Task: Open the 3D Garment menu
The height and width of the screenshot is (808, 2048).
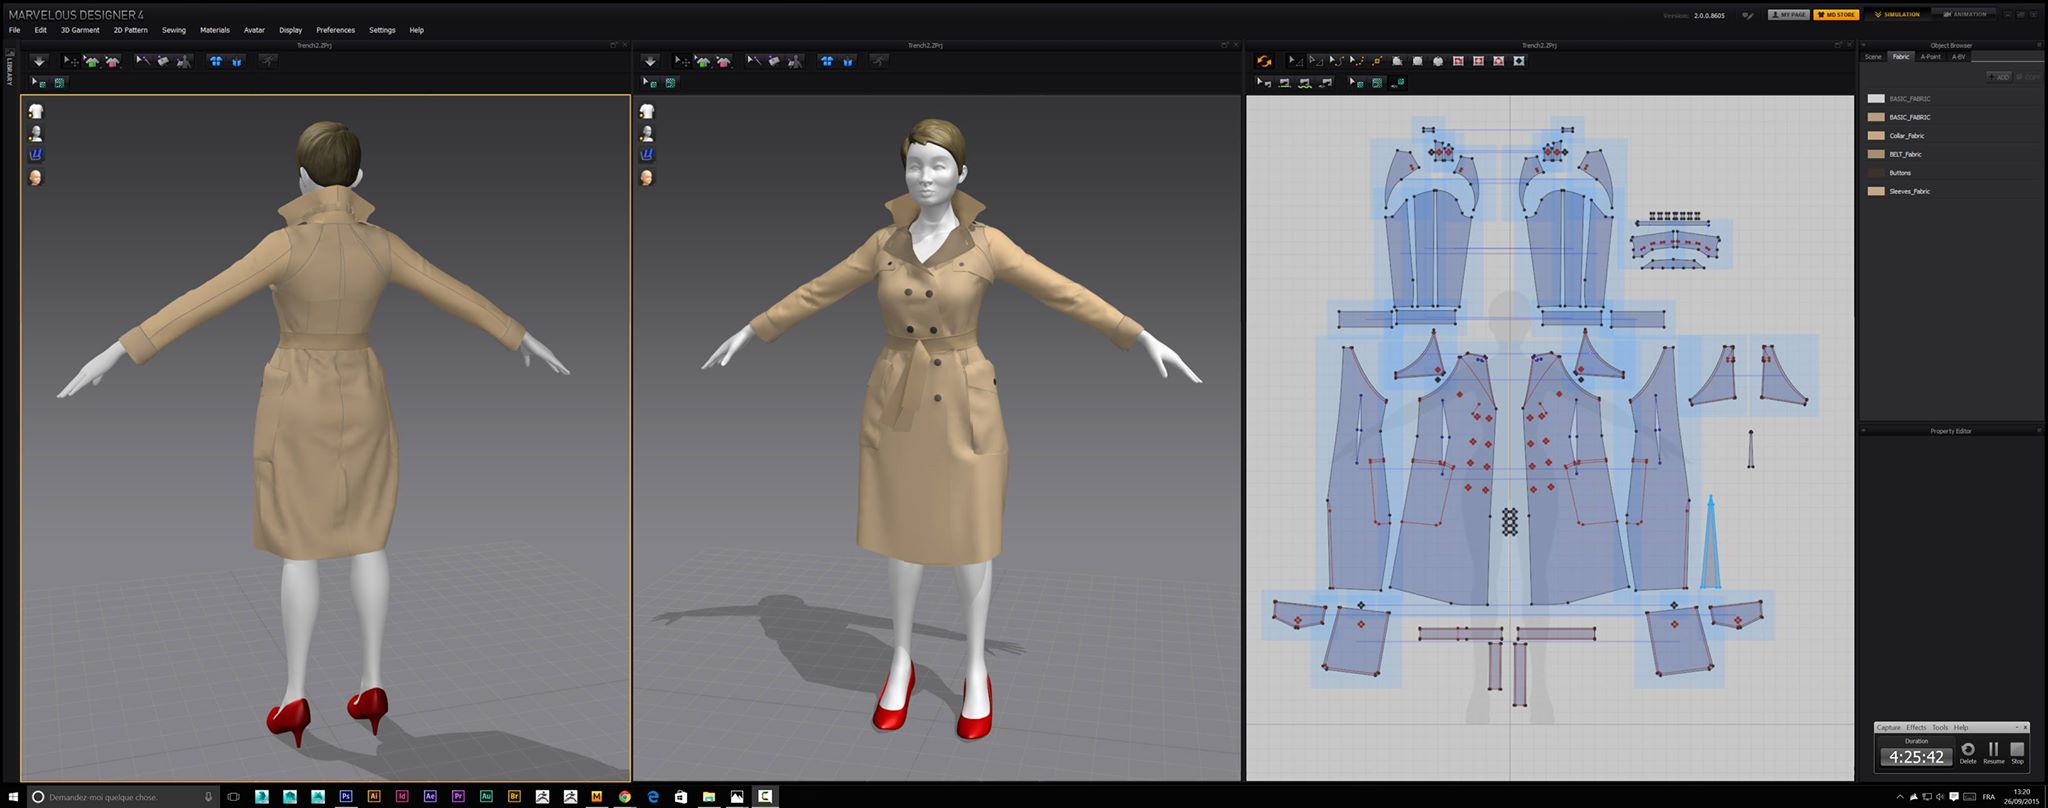Action: coord(80,30)
